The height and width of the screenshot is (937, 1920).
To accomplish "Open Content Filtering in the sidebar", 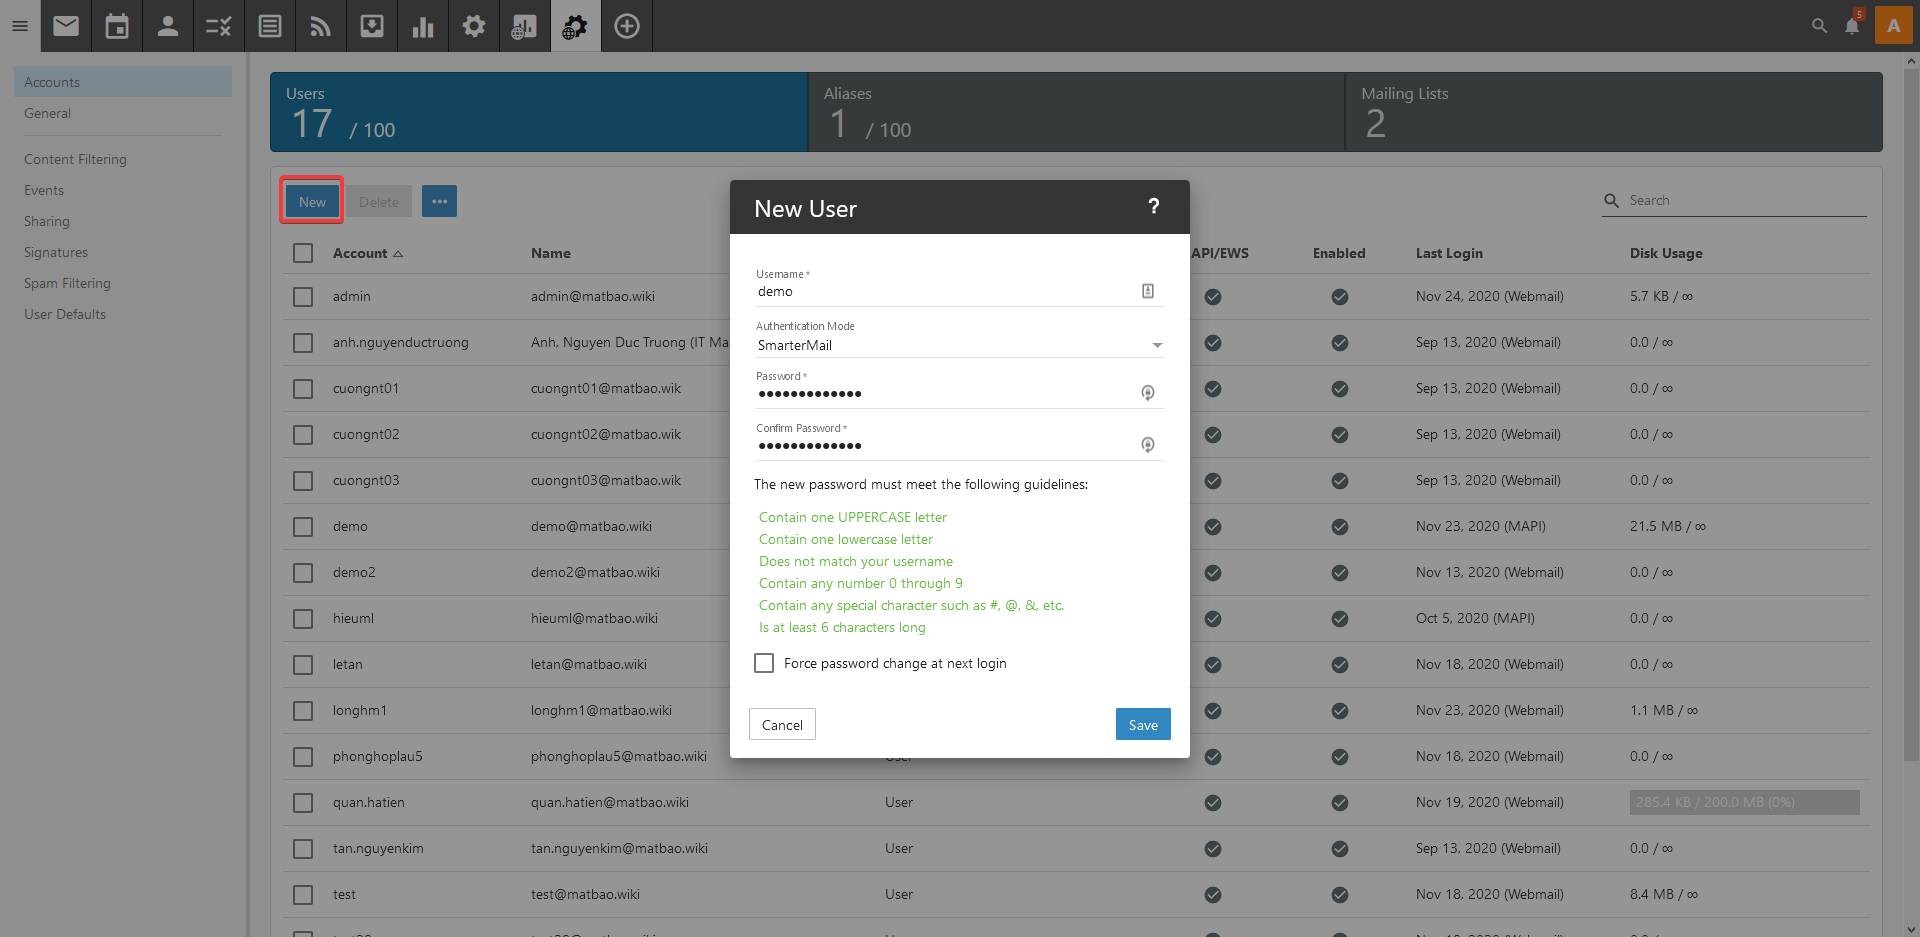I will point(75,159).
